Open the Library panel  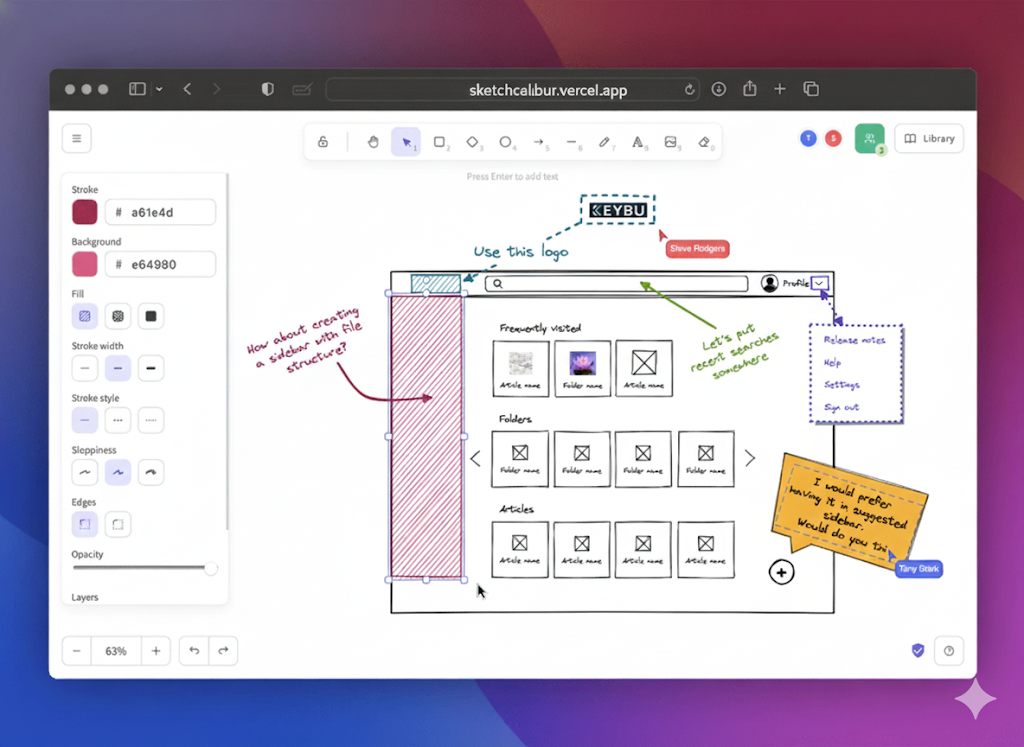(x=929, y=138)
